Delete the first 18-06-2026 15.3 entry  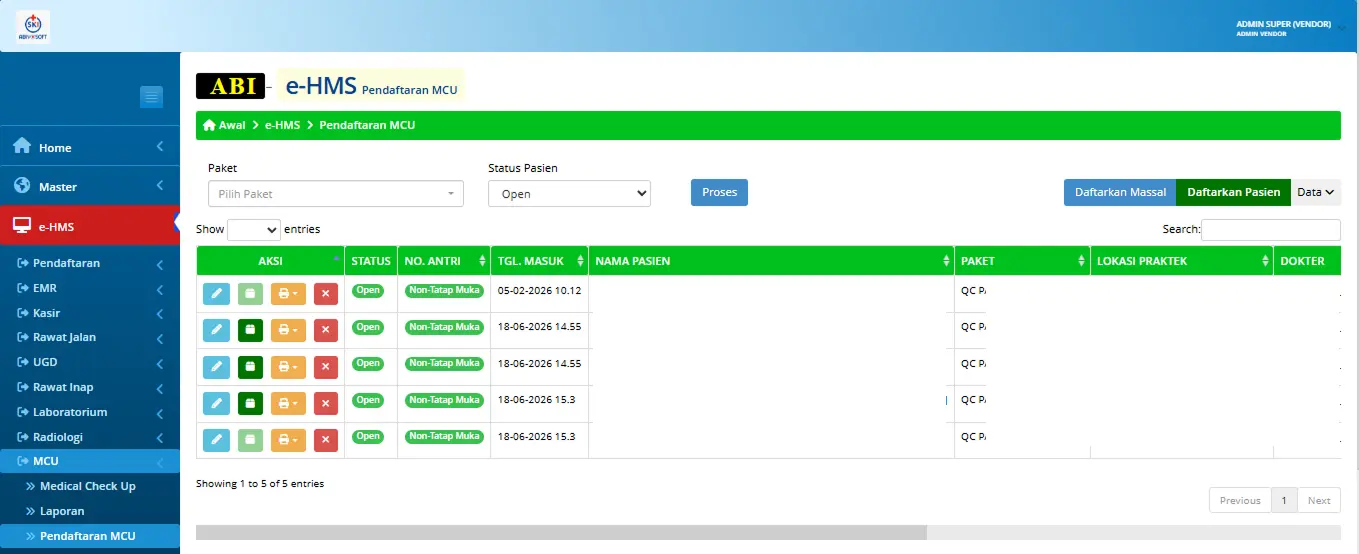click(326, 403)
